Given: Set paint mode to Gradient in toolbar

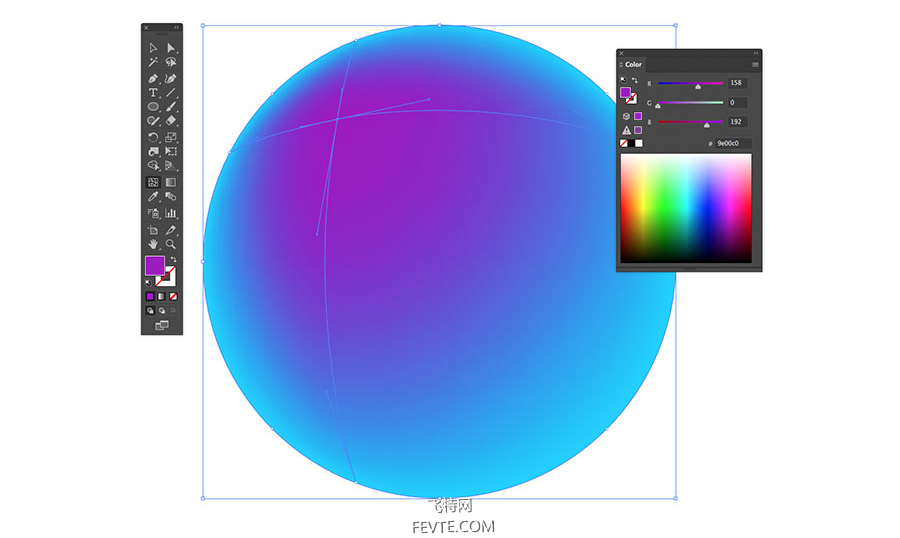Looking at the screenshot, I should 161,296.
